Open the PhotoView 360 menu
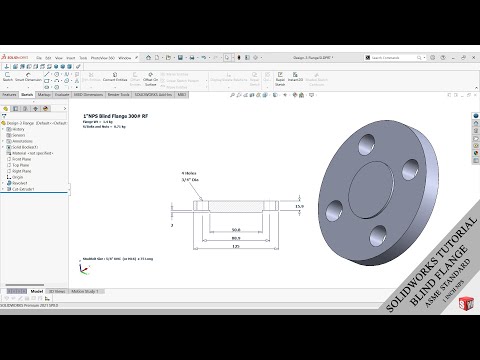The height and width of the screenshot is (360, 480). (103, 58)
